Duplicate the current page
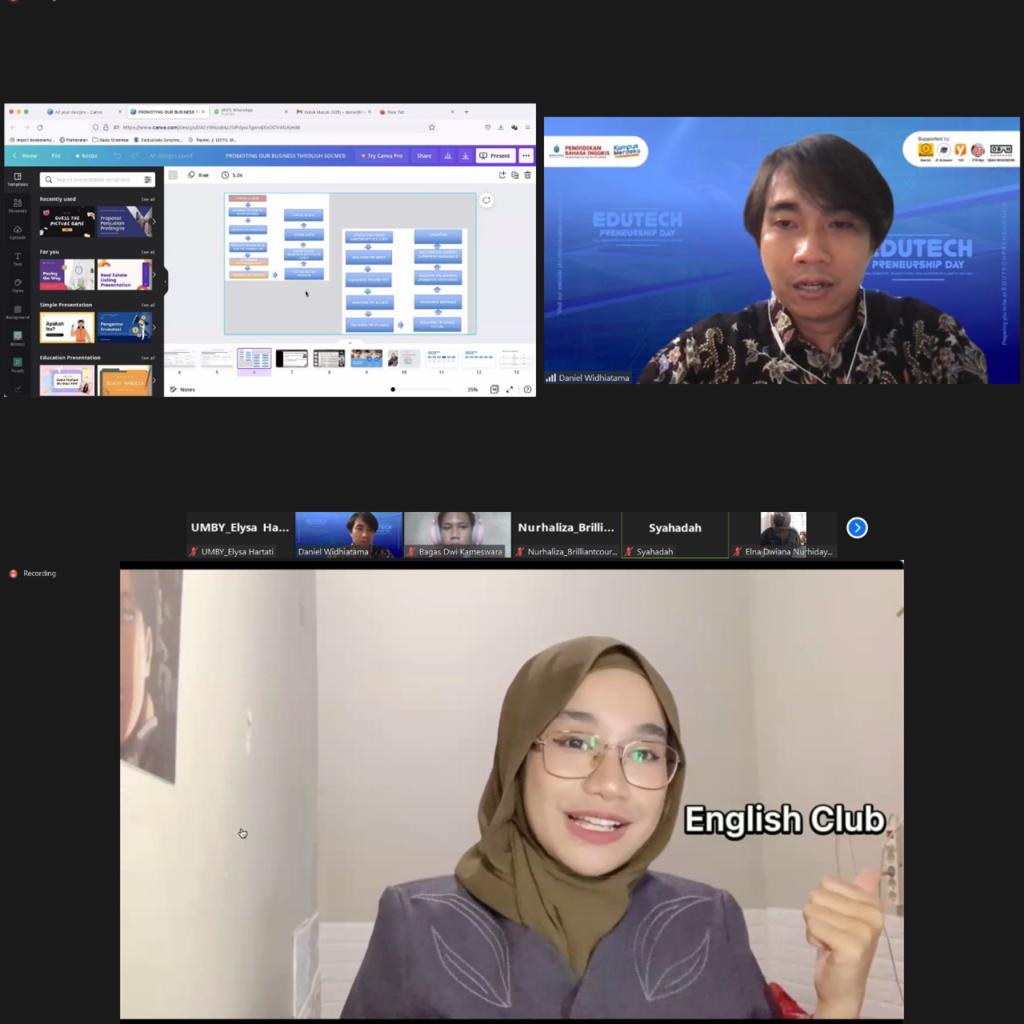1024x1024 pixels. [515, 175]
